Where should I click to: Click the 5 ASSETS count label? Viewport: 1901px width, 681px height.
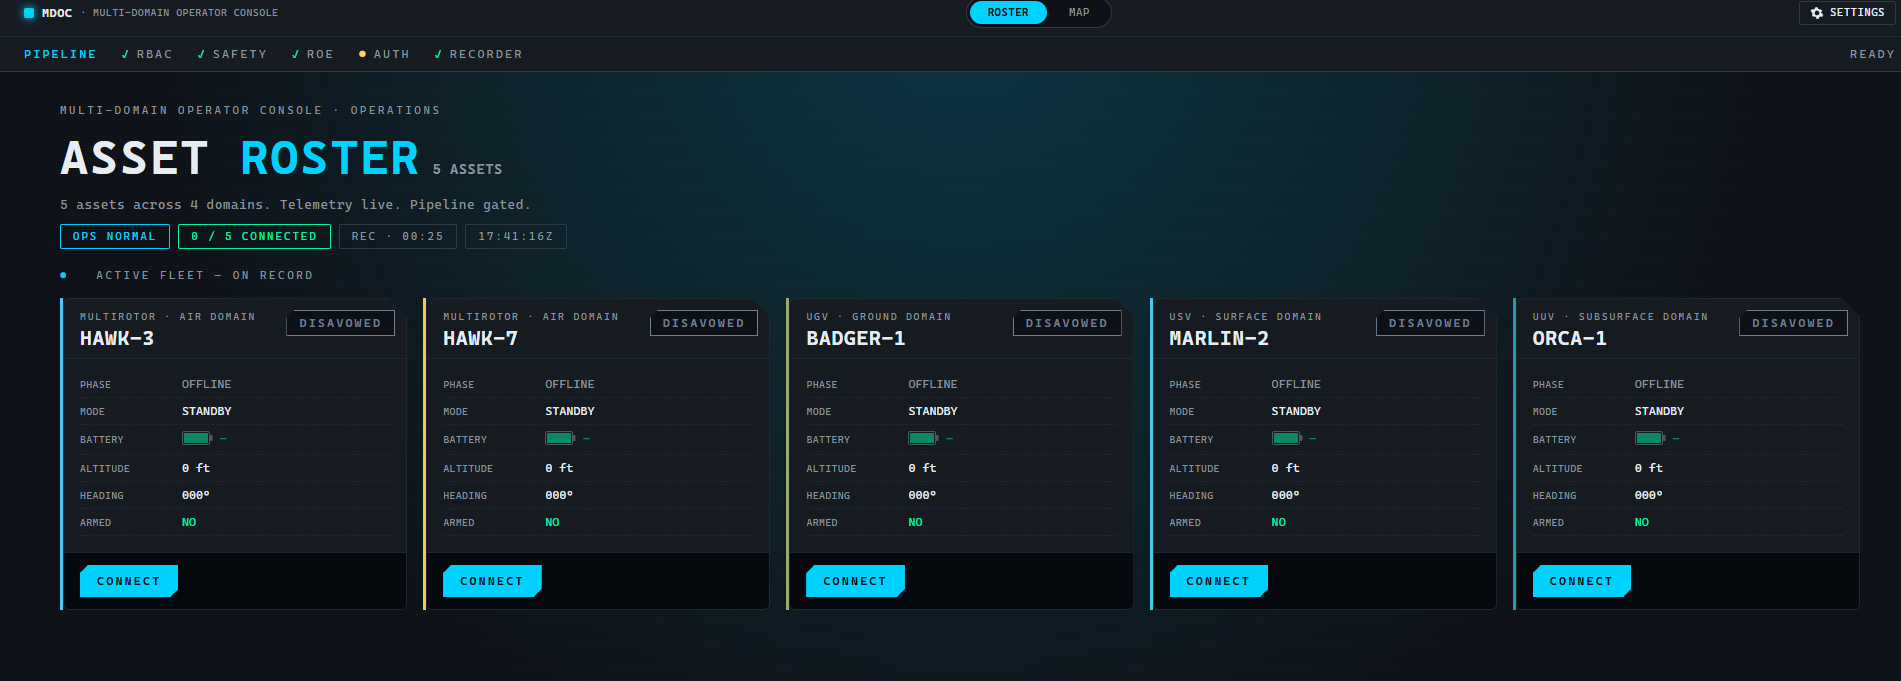click(x=467, y=169)
